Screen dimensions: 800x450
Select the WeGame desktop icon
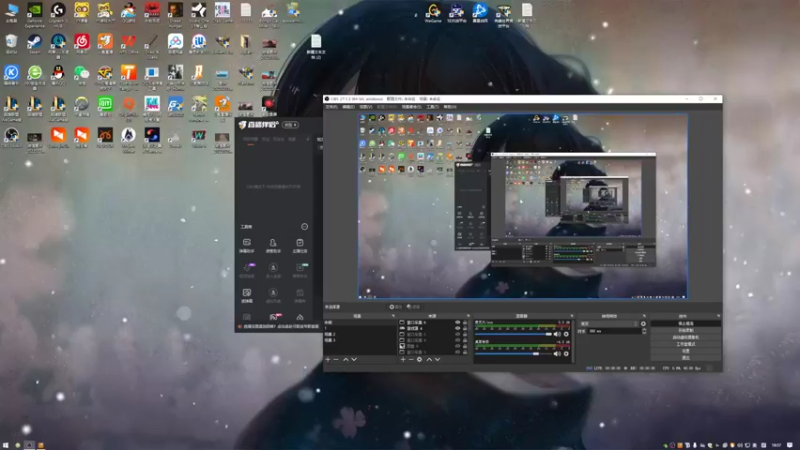coord(433,13)
